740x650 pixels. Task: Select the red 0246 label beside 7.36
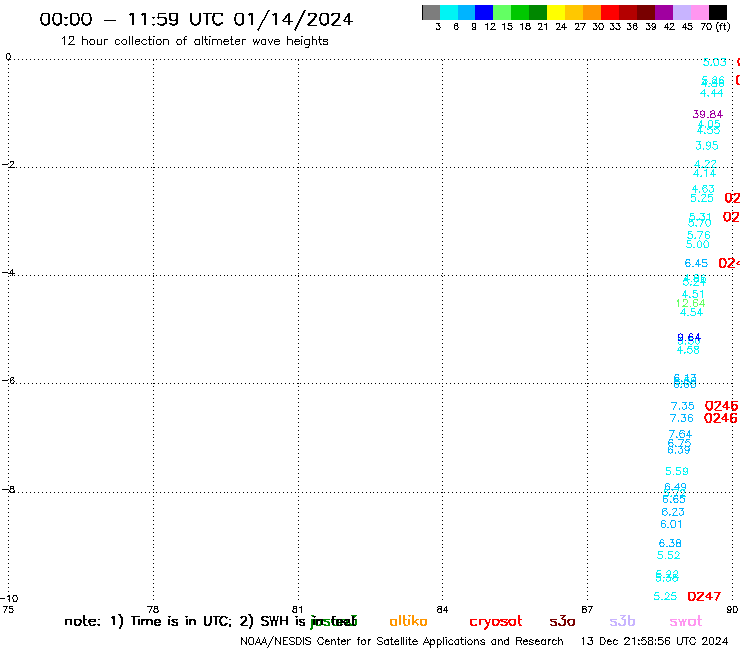pos(720,418)
